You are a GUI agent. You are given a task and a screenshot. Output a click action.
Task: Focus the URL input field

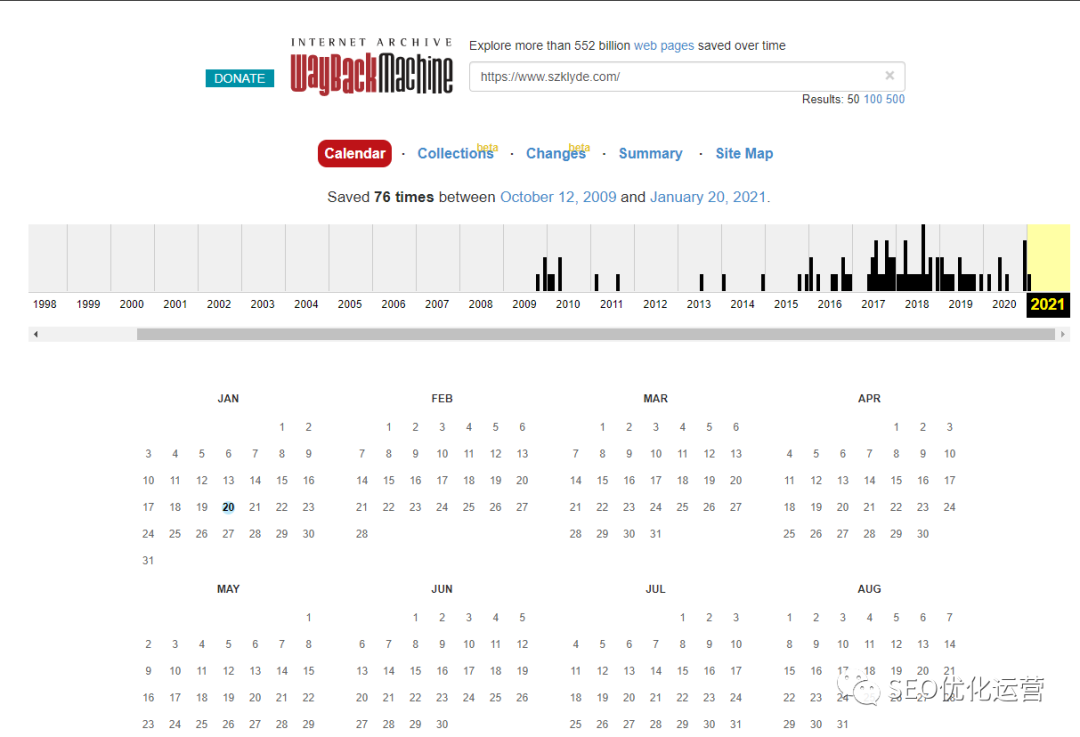pyautogui.click(x=687, y=76)
